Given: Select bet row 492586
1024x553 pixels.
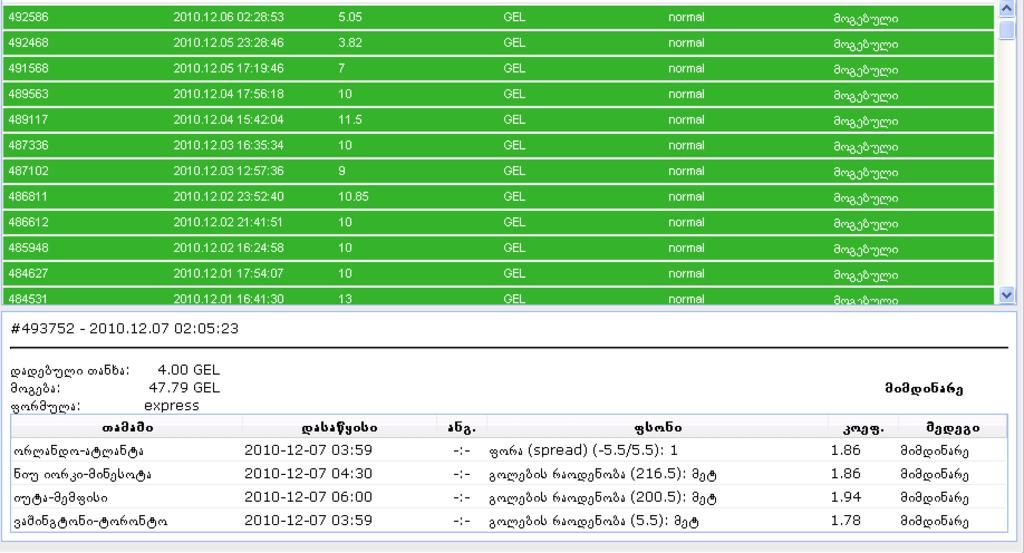Looking at the screenshot, I should pyautogui.click(x=498, y=18).
